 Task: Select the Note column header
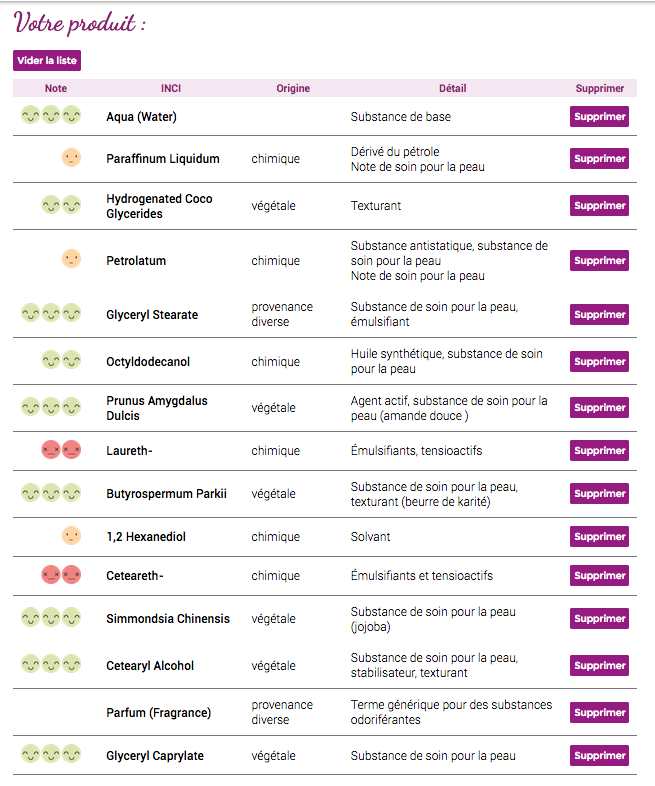pyautogui.click(x=56, y=88)
